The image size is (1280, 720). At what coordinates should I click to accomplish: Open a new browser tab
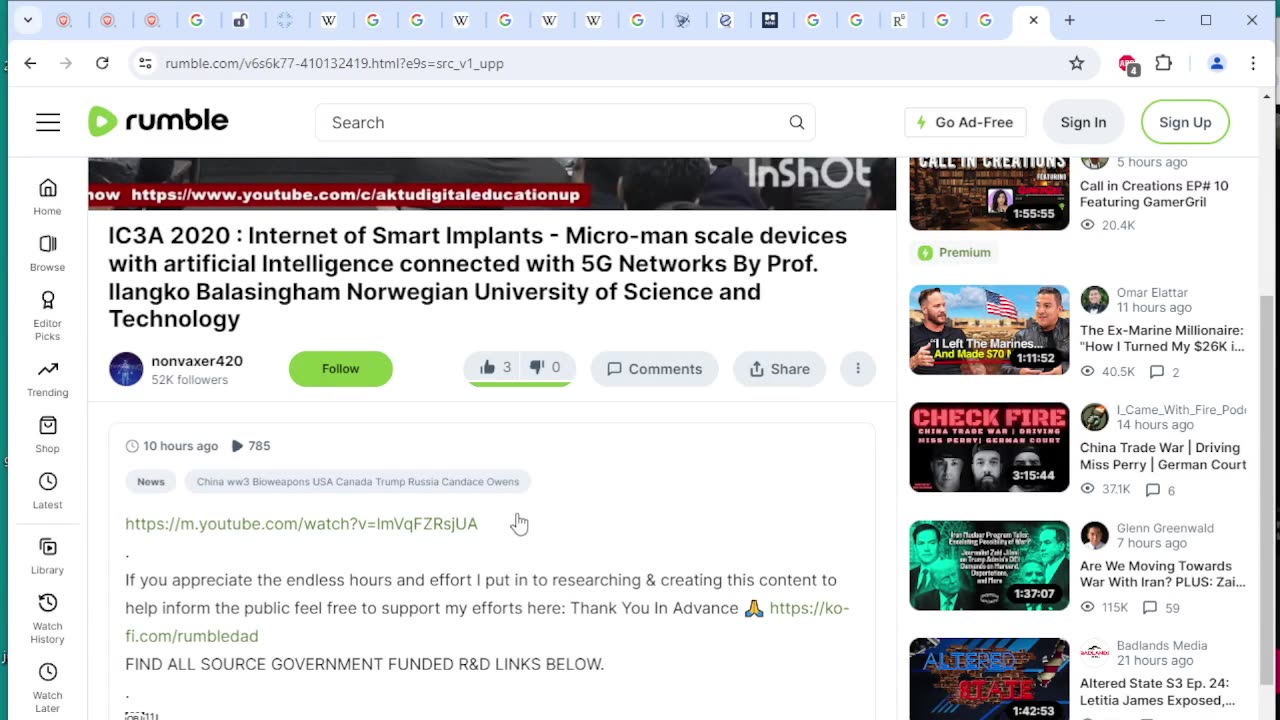(1069, 20)
